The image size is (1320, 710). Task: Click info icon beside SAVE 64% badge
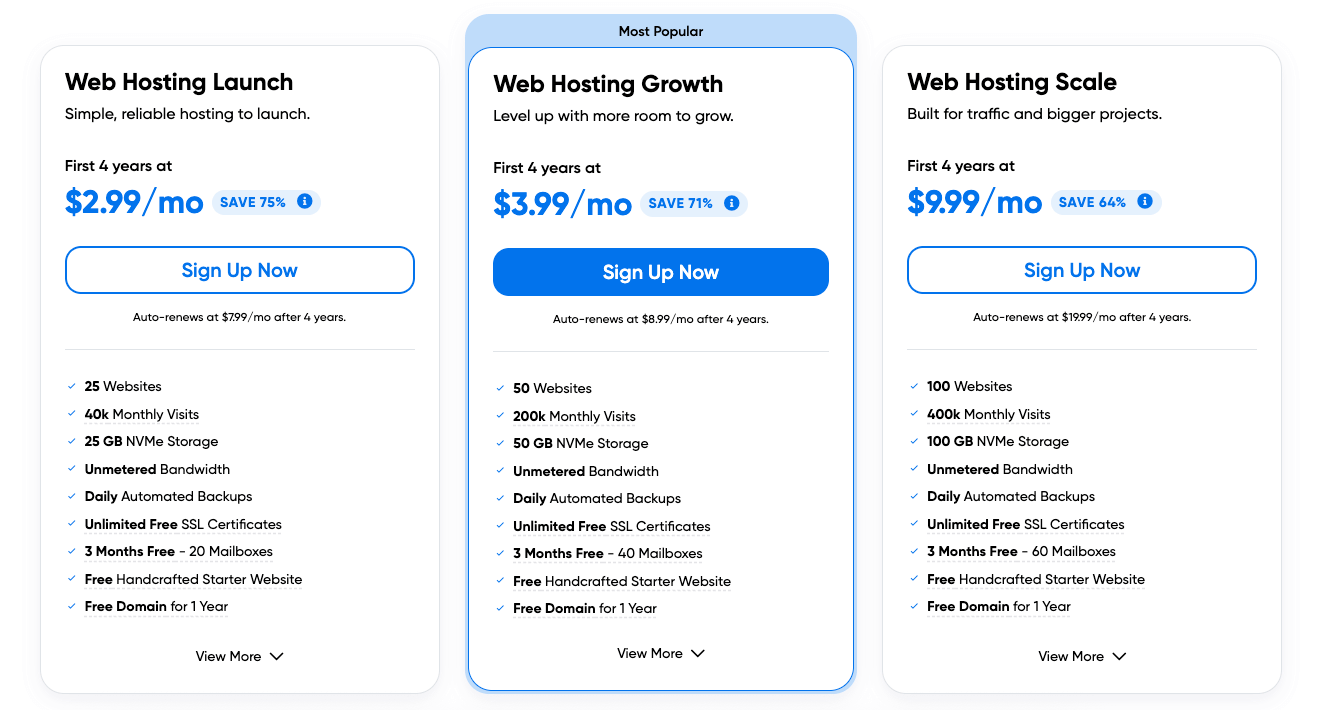(1145, 202)
